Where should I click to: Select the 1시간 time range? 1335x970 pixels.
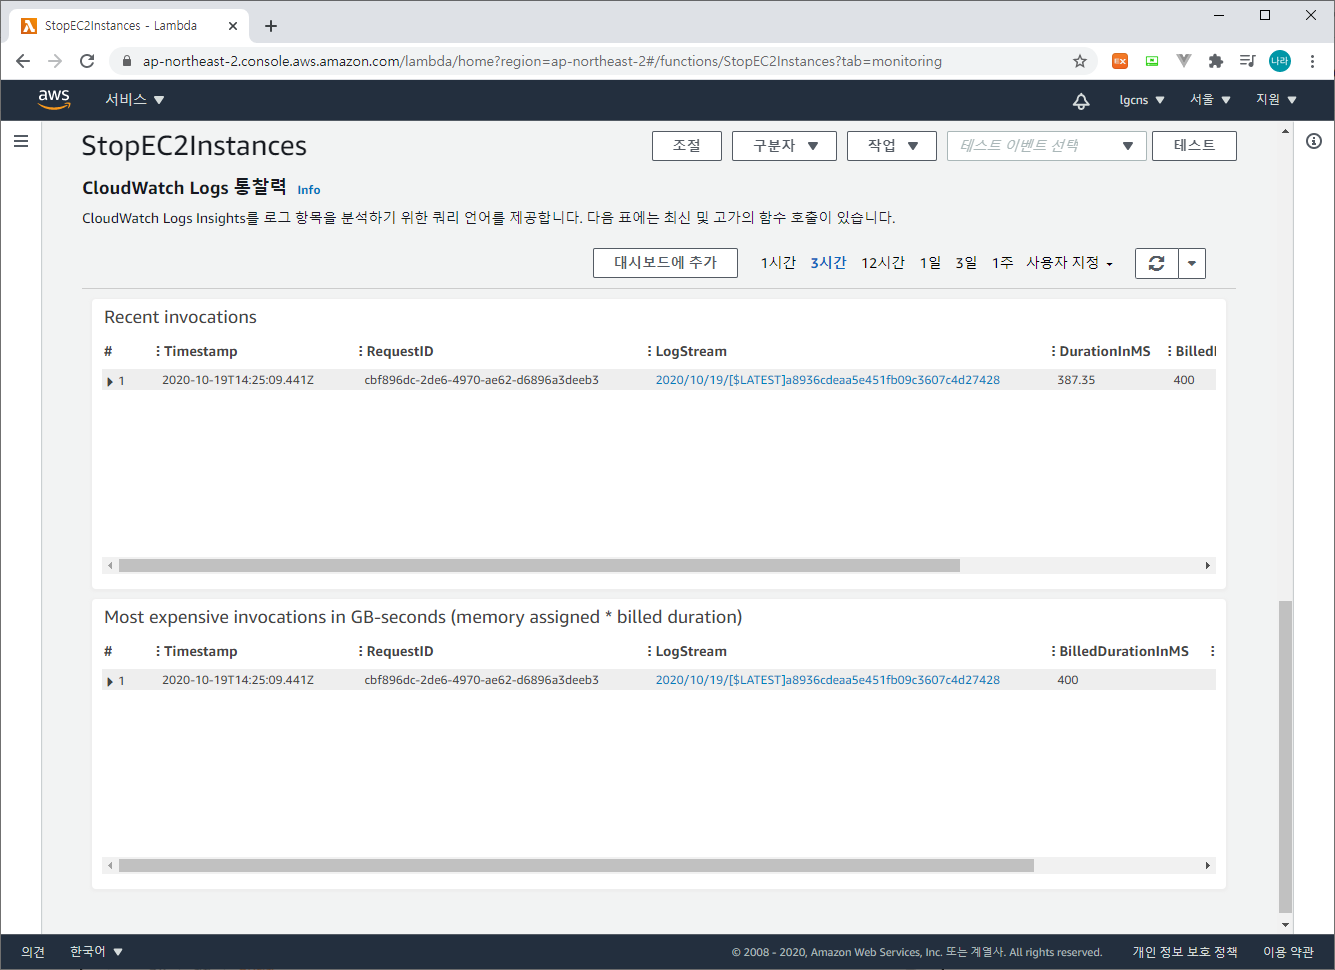(778, 262)
